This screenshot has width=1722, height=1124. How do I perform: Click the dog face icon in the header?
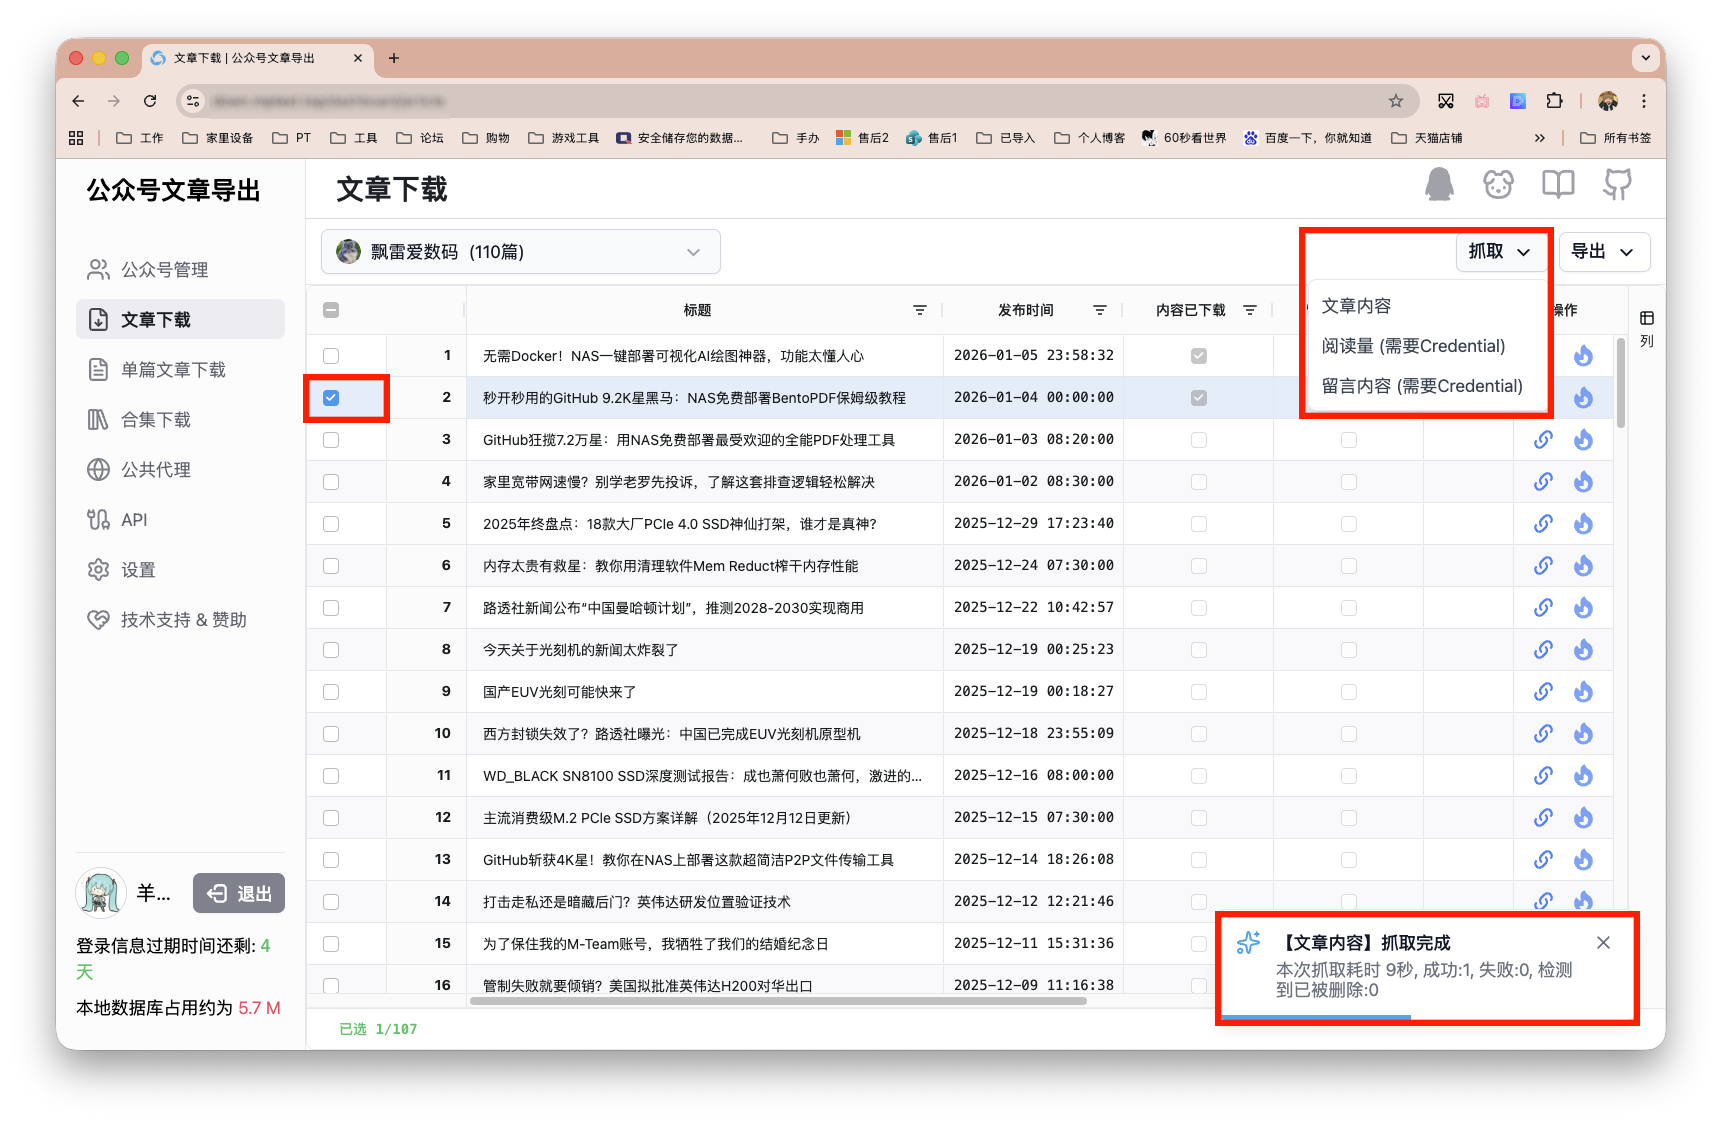[1497, 185]
